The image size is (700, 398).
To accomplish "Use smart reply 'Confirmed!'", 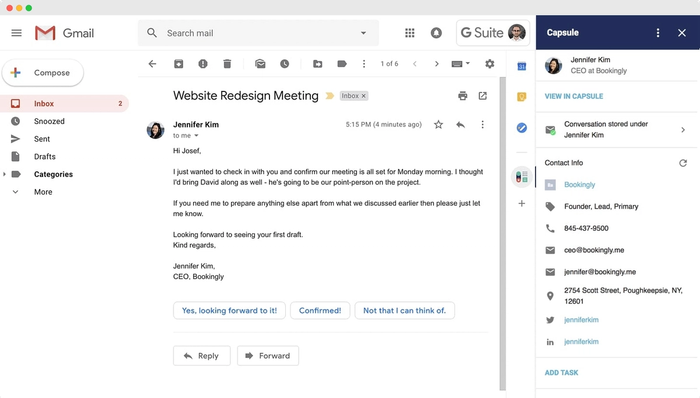I will [320, 311].
